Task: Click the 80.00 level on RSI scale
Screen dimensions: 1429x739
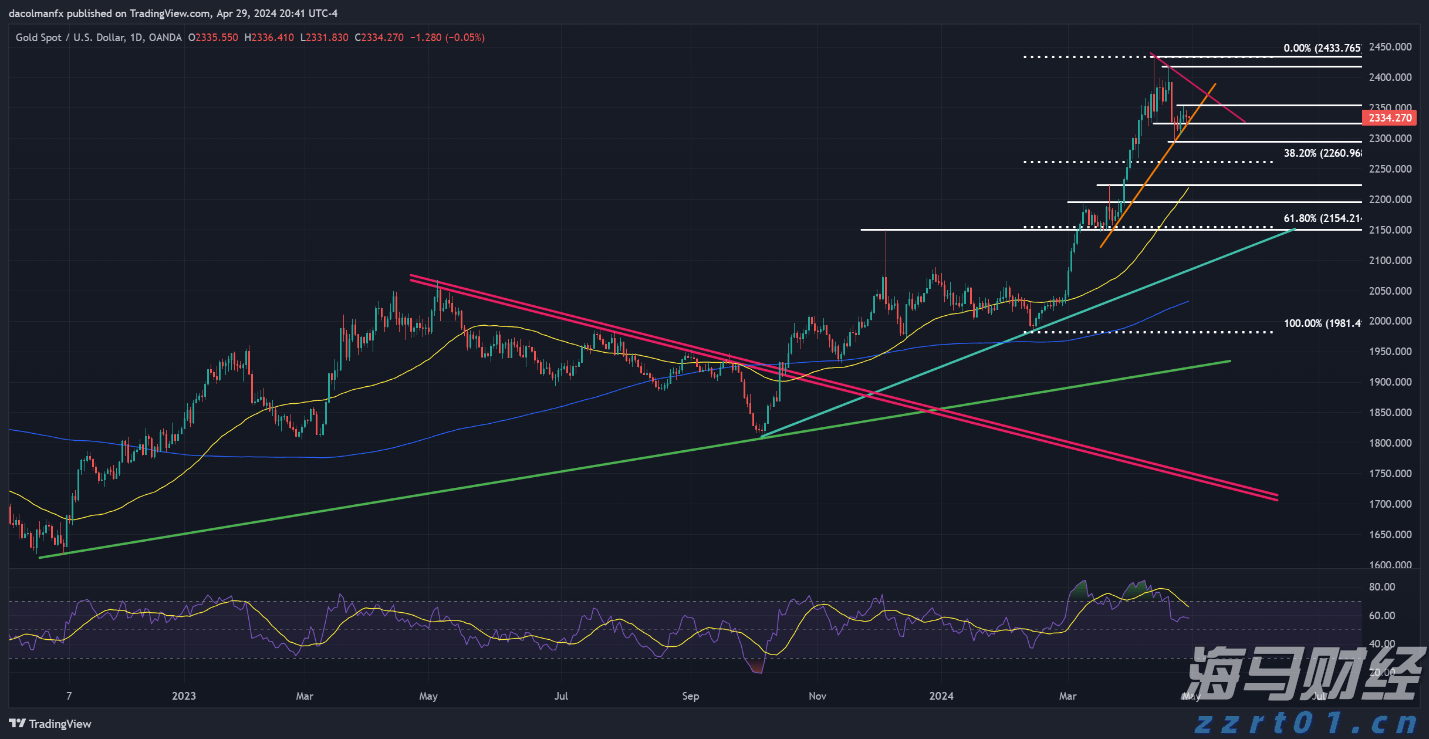Action: 1381,587
